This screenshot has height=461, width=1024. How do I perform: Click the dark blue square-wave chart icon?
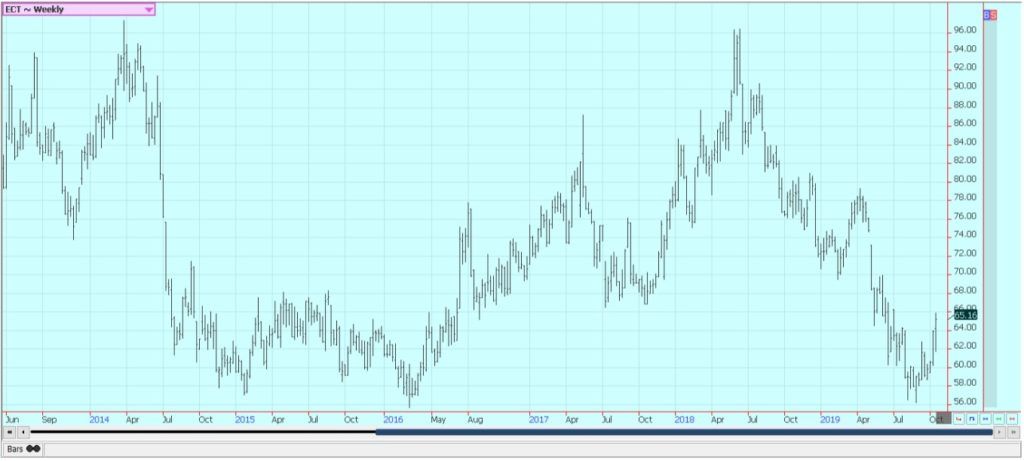coord(972,419)
